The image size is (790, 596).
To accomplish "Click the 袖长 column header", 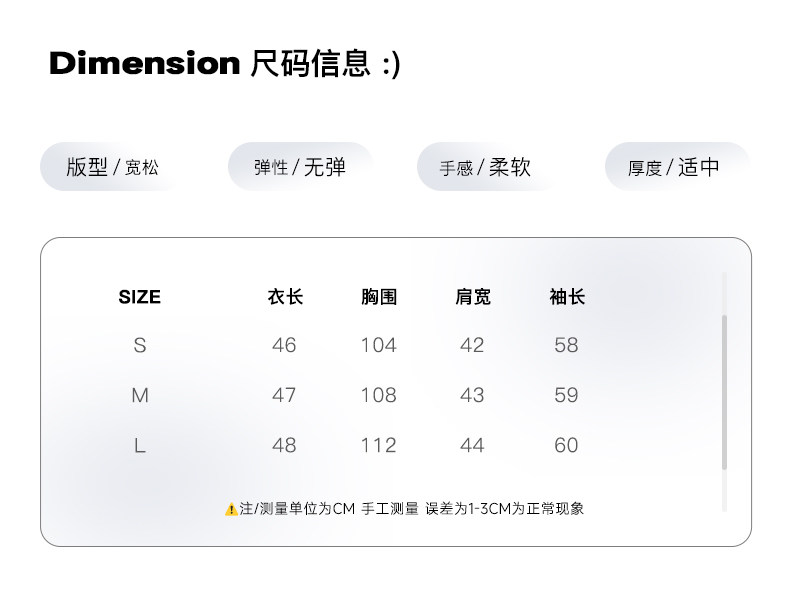I will (566, 297).
